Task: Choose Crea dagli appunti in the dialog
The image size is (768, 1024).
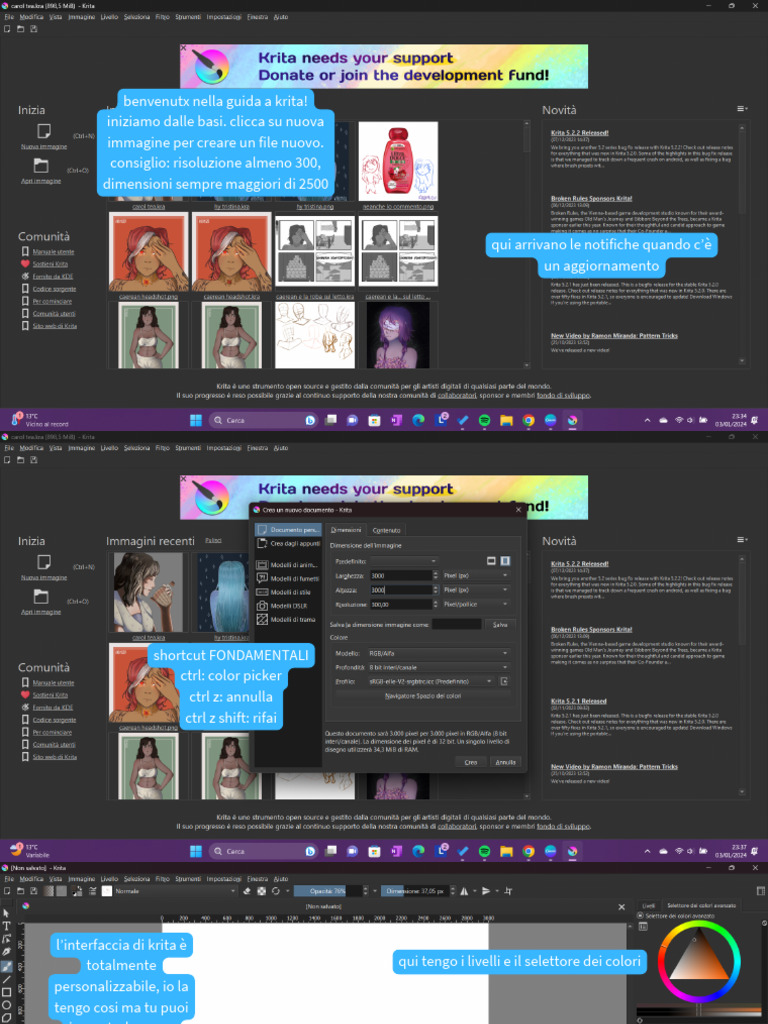Action: (288, 543)
